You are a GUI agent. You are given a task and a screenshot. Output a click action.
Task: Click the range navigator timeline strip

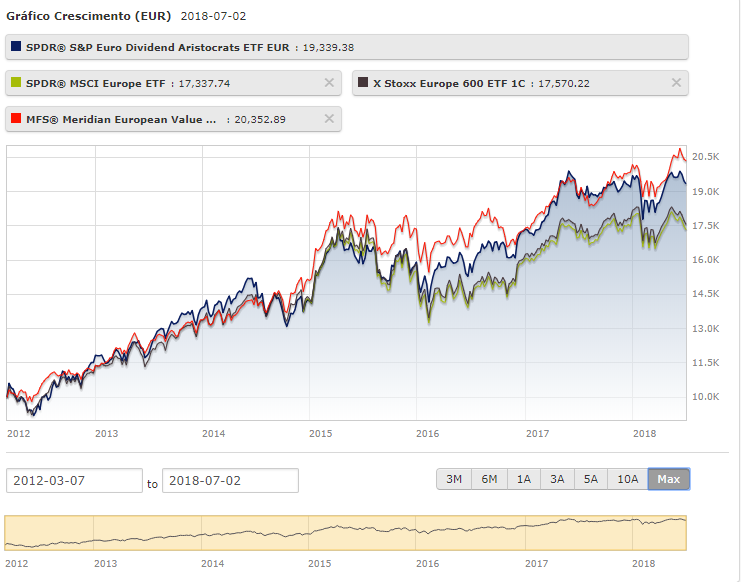tap(346, 532)
